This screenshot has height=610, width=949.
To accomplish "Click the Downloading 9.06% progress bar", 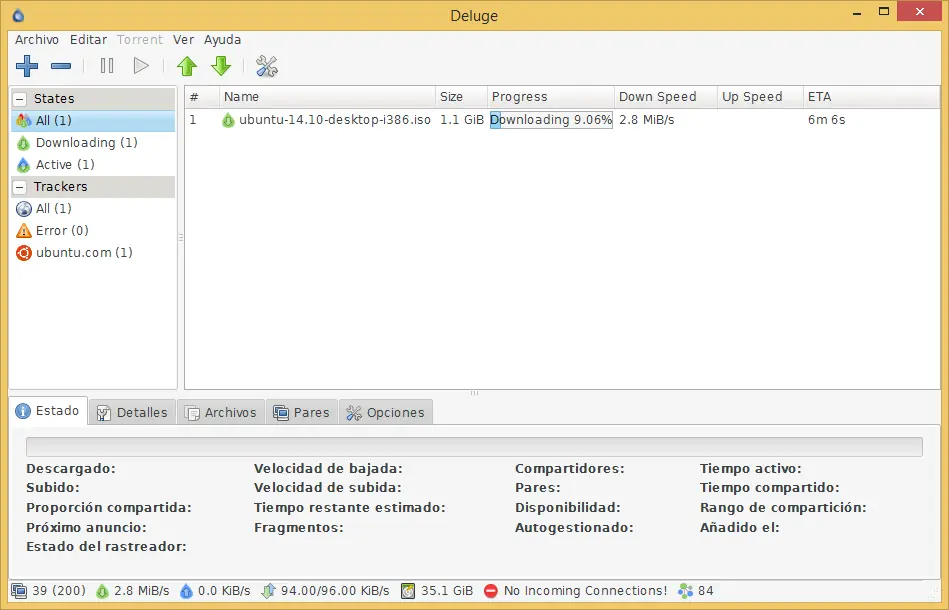I will pyautogui.click(x=551, y=120).
